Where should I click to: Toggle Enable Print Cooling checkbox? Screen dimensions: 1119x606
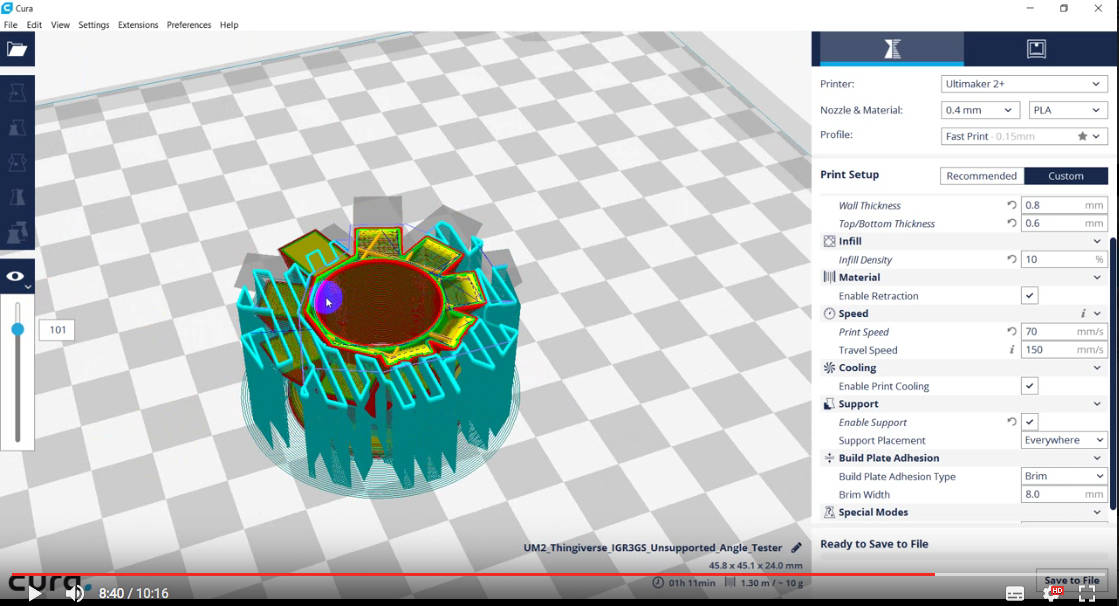point(1029,386)
